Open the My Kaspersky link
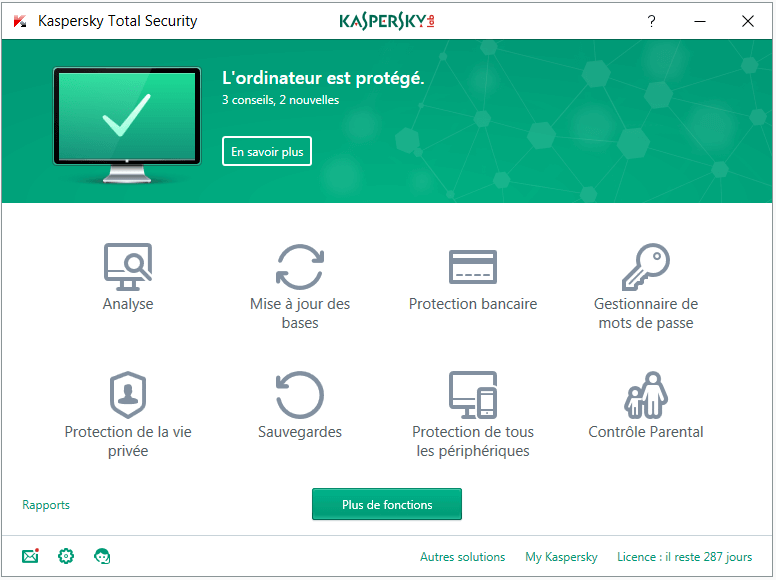 coord(561,557)
